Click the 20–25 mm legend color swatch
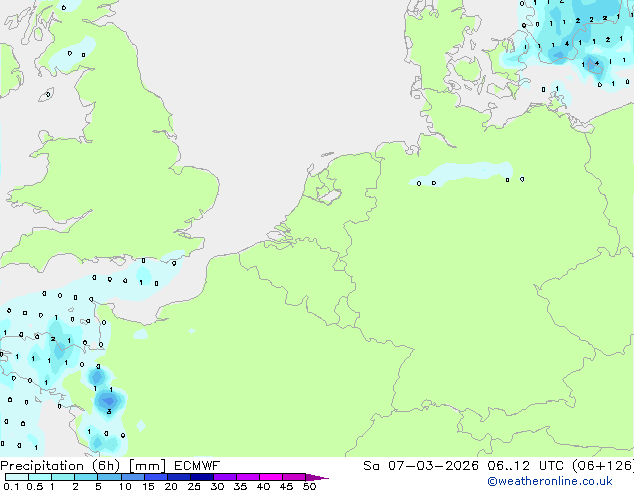This screenshot has height=490, width=634. [x=179, y=477]
